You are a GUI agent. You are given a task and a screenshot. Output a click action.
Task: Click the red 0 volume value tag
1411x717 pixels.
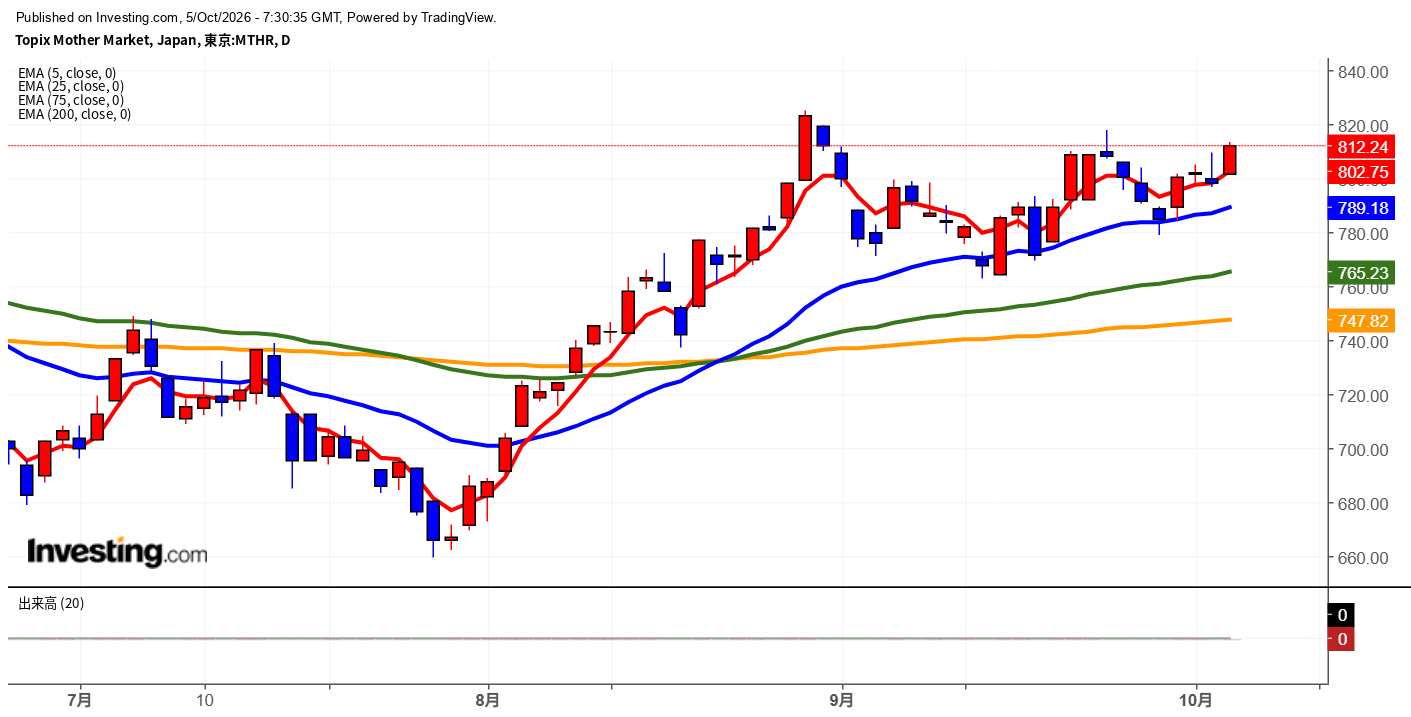click(1342, 639)
